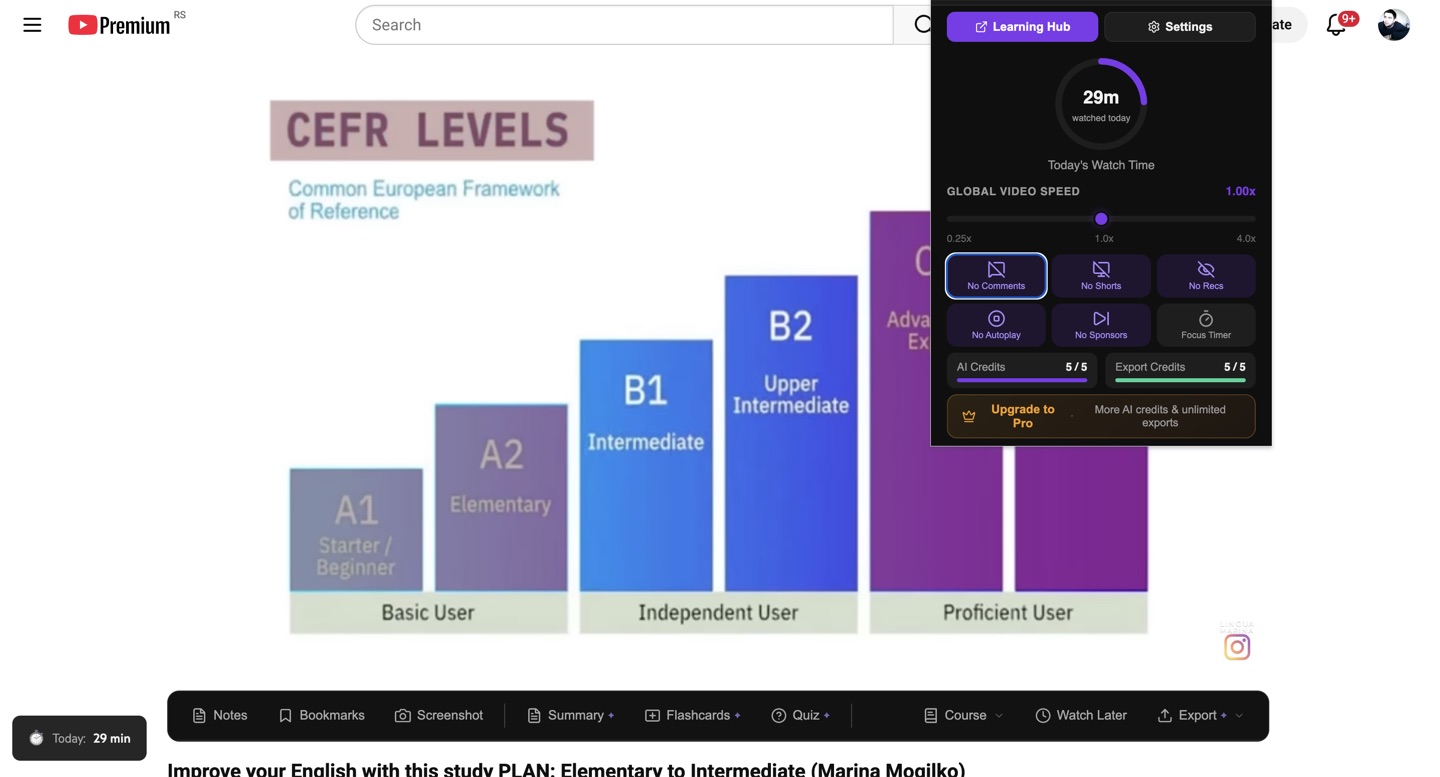Click Upgrade to Pro button
1440x777 pixels.
[x=1101, y=416]
